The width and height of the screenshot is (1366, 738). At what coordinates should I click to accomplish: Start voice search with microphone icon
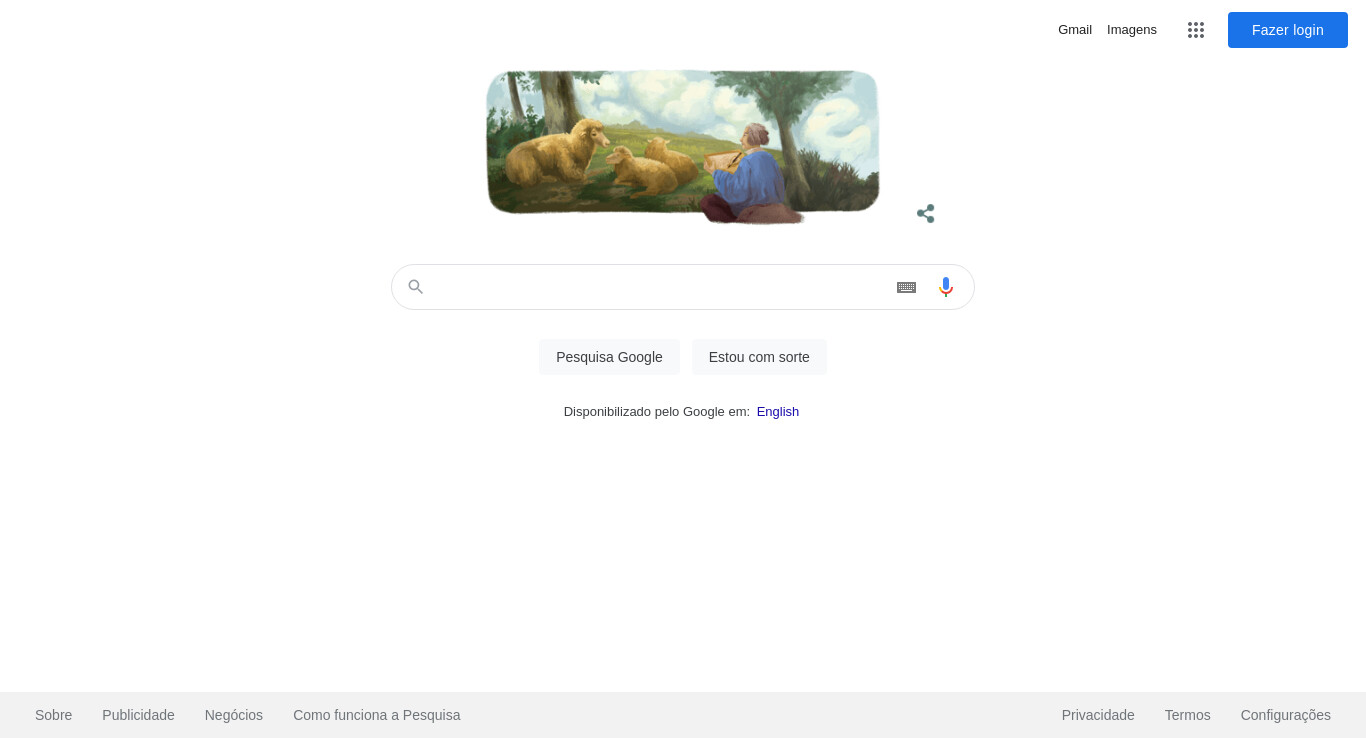(x=946, y=287)
